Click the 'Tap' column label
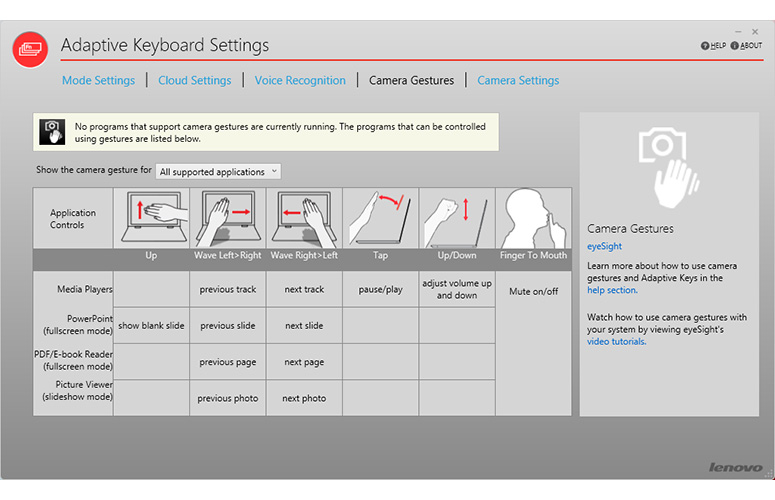 (381, 255)
